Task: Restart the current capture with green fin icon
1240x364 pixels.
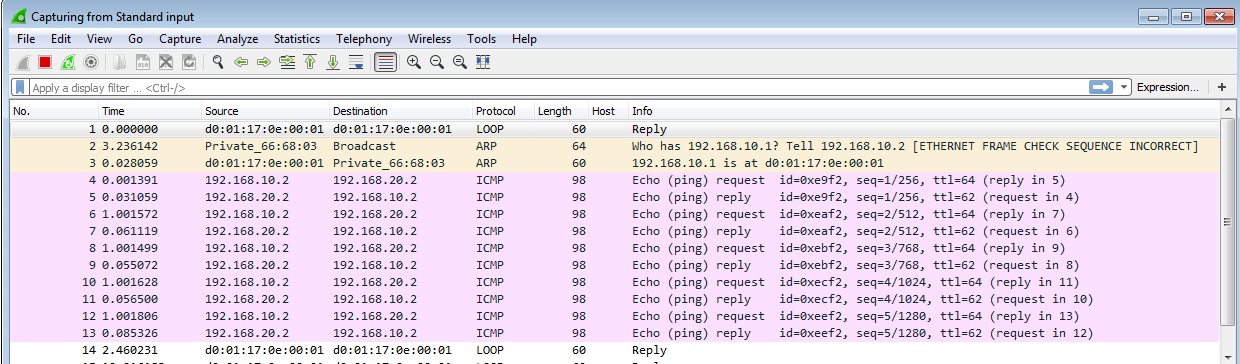Action: click(68, 62)
